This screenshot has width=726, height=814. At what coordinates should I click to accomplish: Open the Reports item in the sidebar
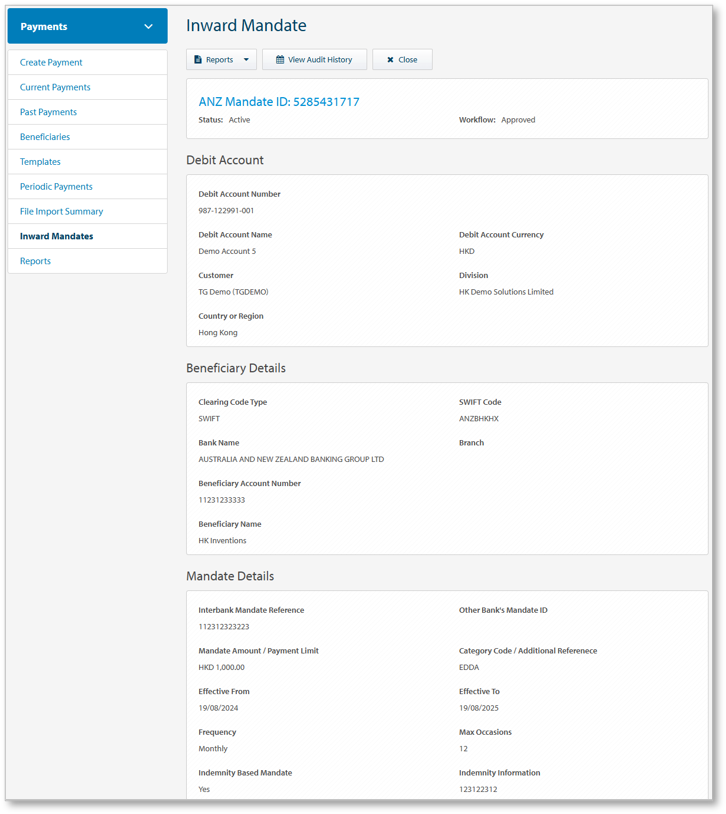tap(35, 261)
